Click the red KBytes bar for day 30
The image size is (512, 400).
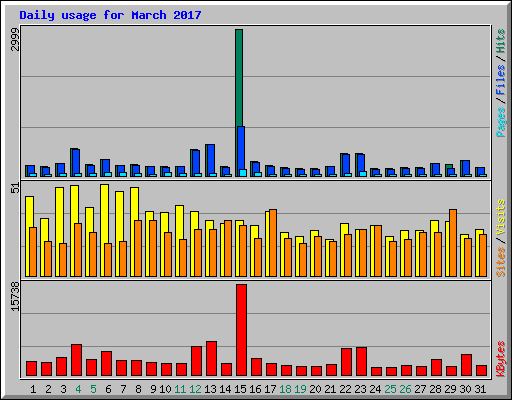click(466, 365)
